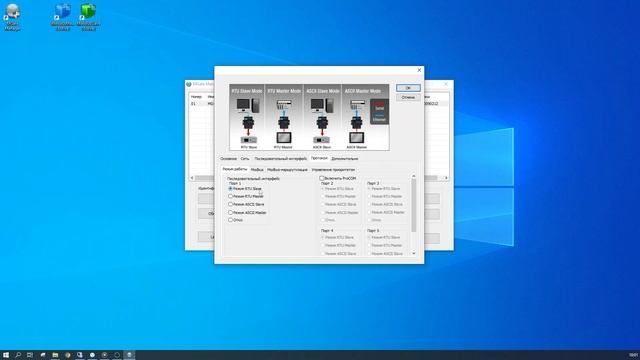Confirm settings with the OK button
This screenshot has height=360, width=640.
(408, 88)
